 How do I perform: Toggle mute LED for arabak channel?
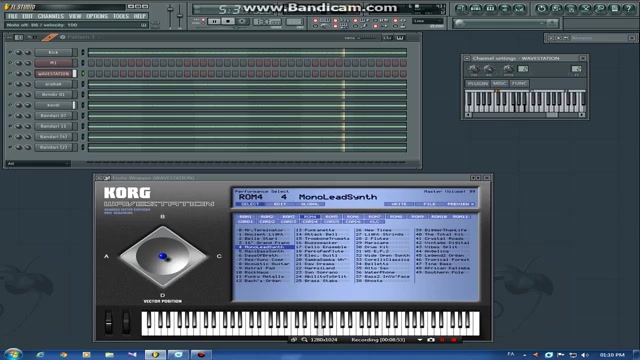pyautogui.click(x=10, y=84)
